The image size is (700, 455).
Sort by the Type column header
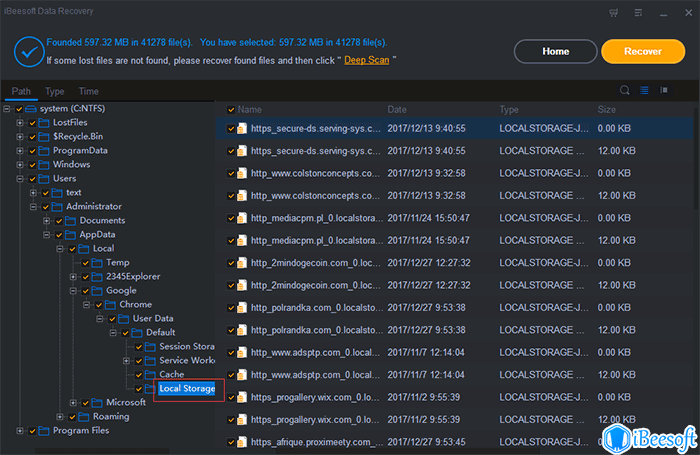pos(509,110)
